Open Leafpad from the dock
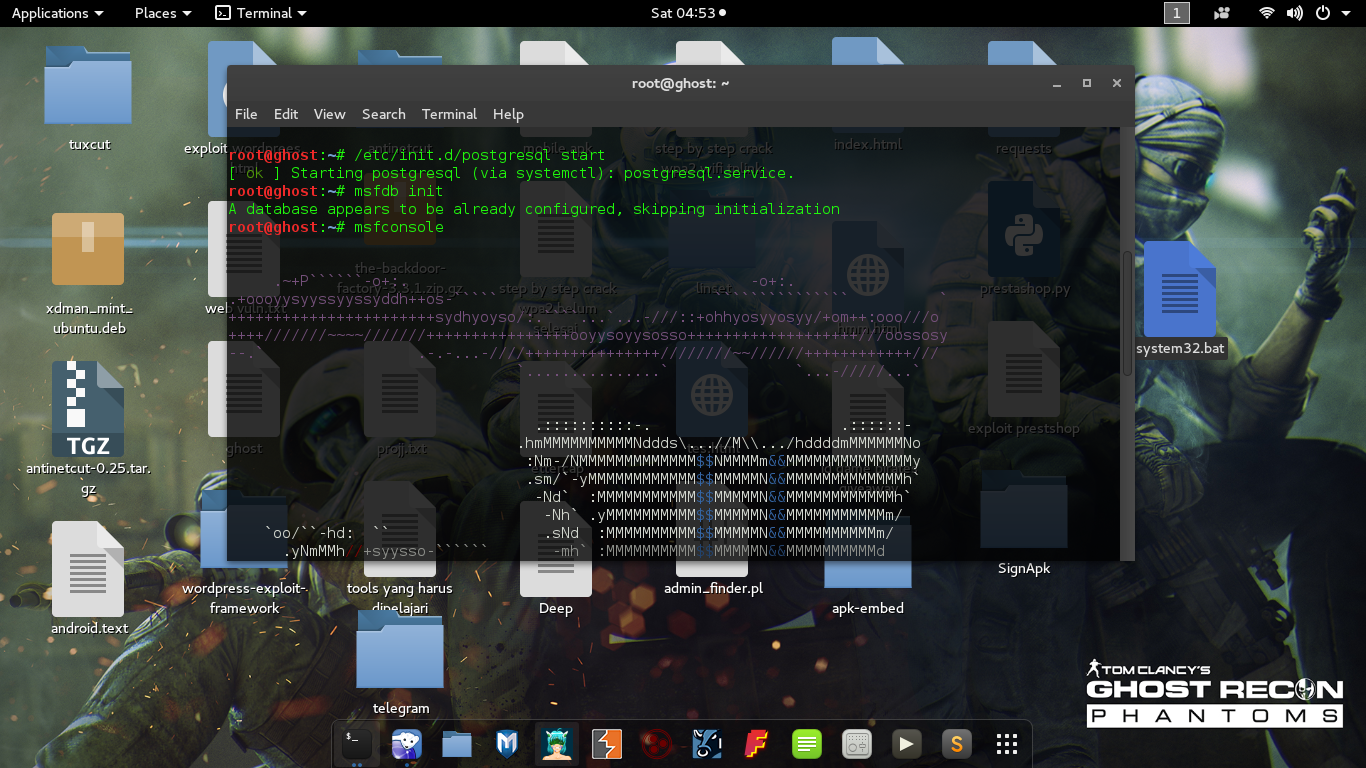This screenshot has width=1366, height=768. click(x=806, y=744)
